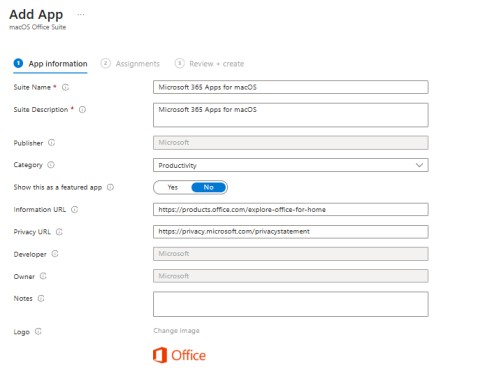Image resolution: width=499 pixels, height=386 pixels.
Task: Click info icon next to Developer
Action: pyautogui.click(x=55, y=254)
